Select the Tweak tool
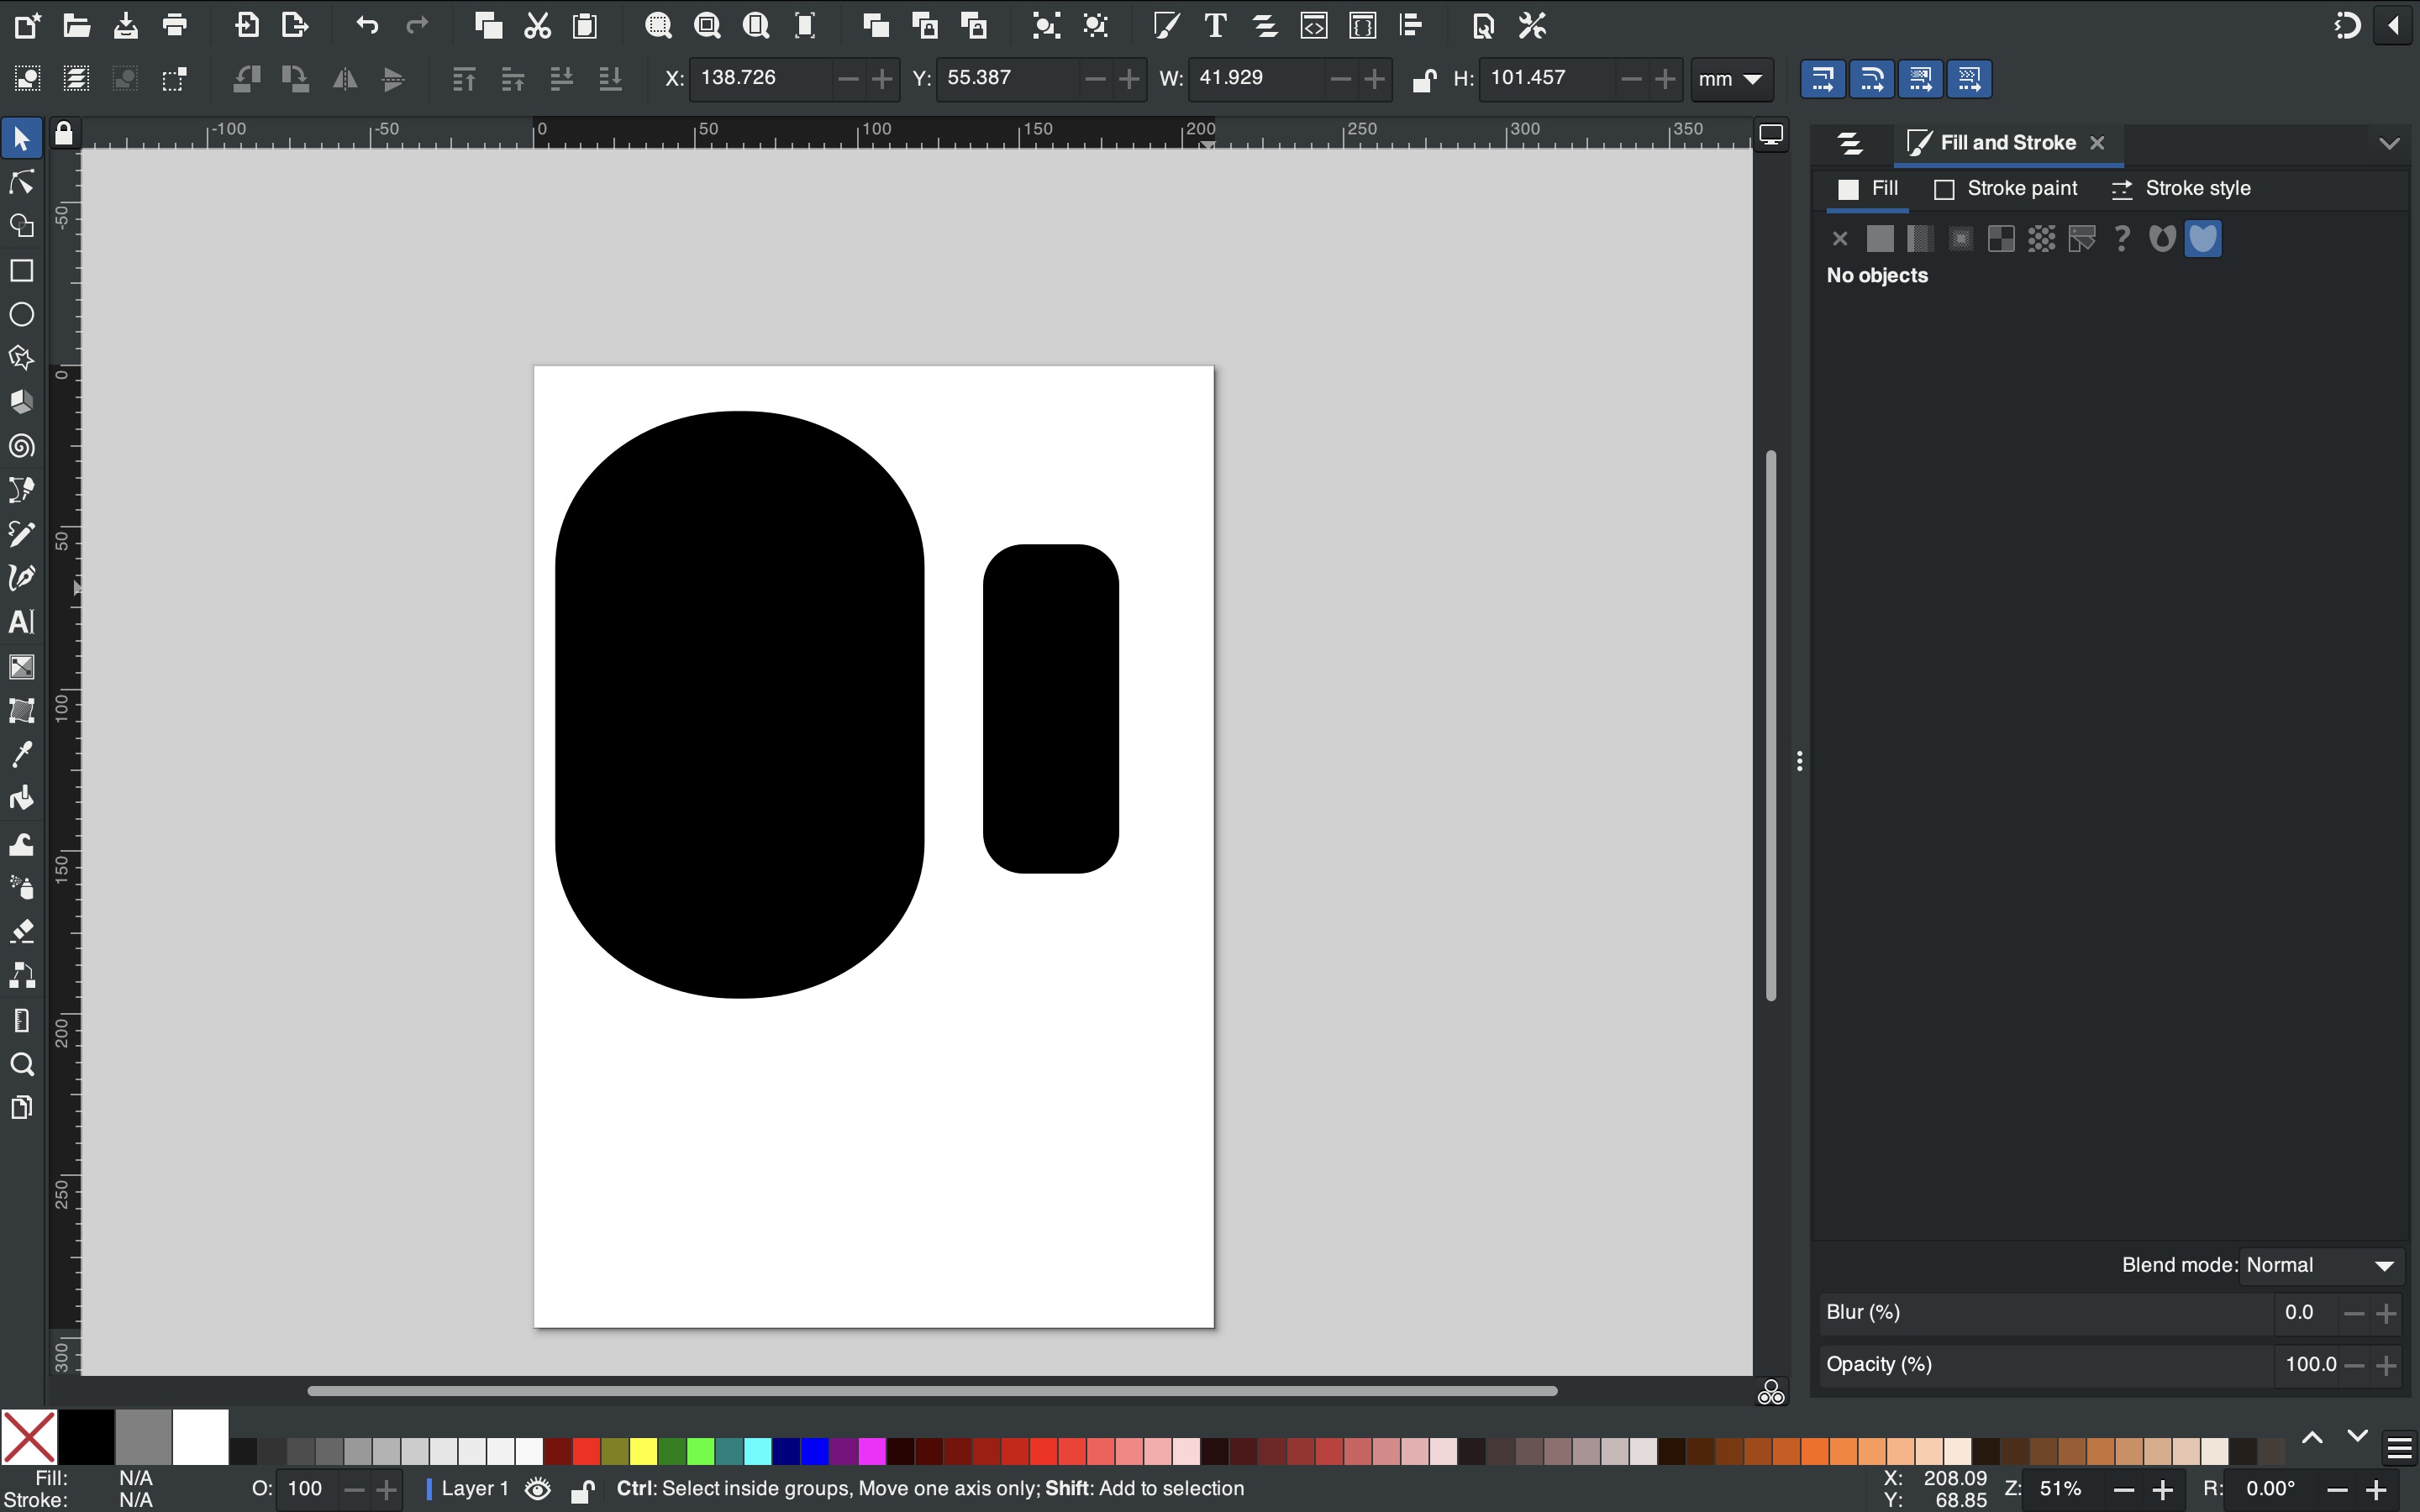The height and width of the screenshot is (1512, 2420). tap(21, 844)
